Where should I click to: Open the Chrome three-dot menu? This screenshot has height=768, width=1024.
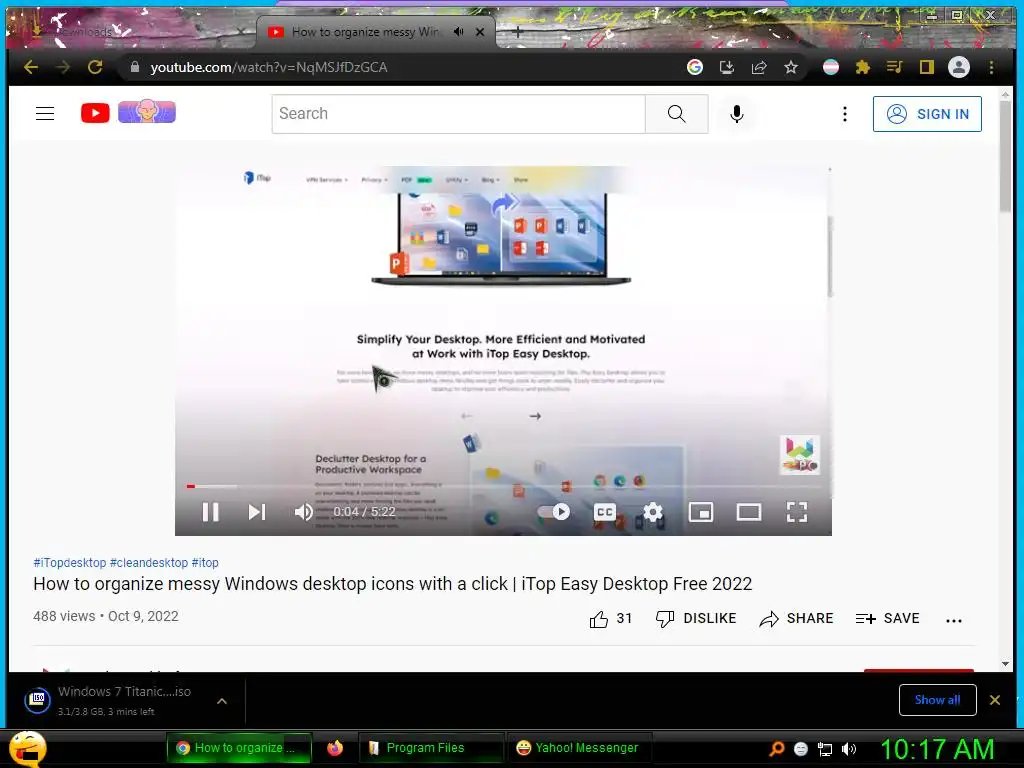[991, 67]
